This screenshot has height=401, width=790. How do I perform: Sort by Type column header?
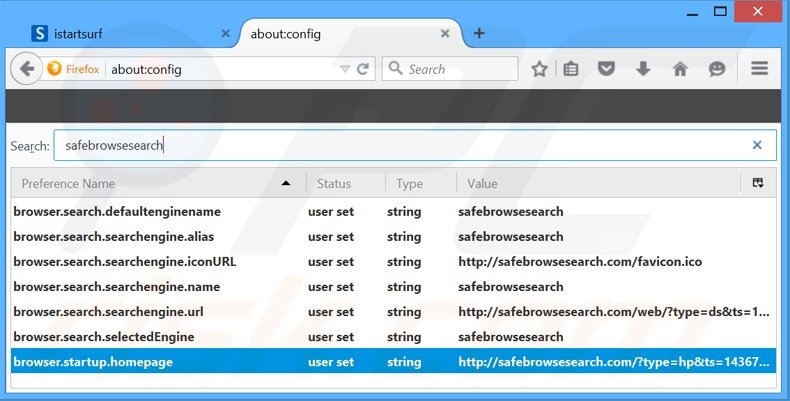point(421,184)
